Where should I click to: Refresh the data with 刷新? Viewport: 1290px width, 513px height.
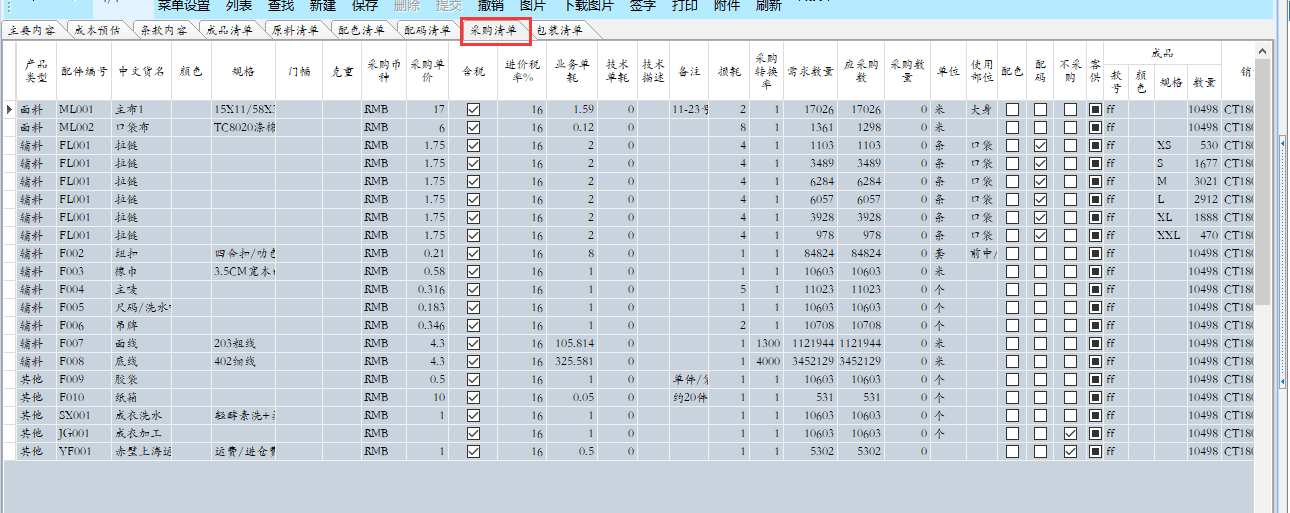769,5
